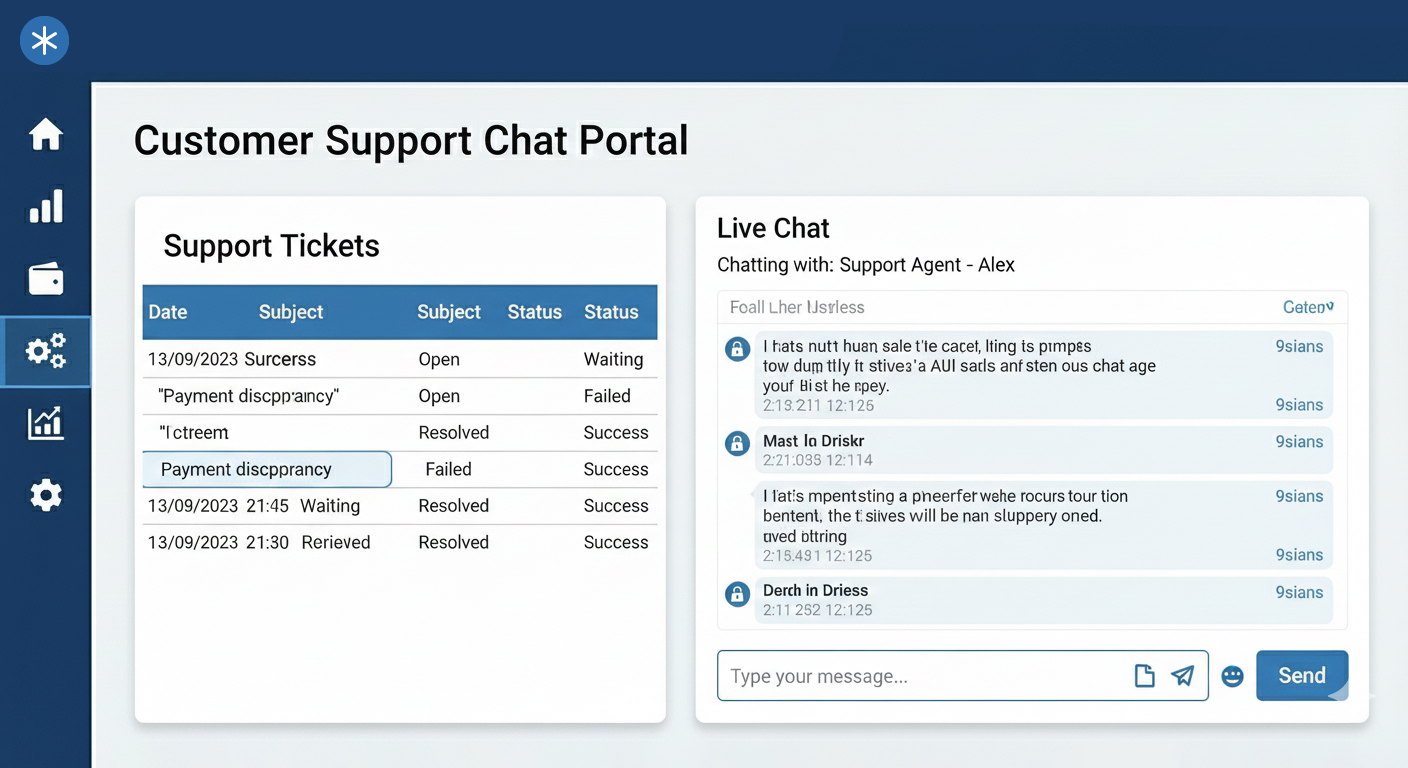
Task: Open the 13/09/2023 21:30 Rerieved ticket
Action: pos(259,542)
